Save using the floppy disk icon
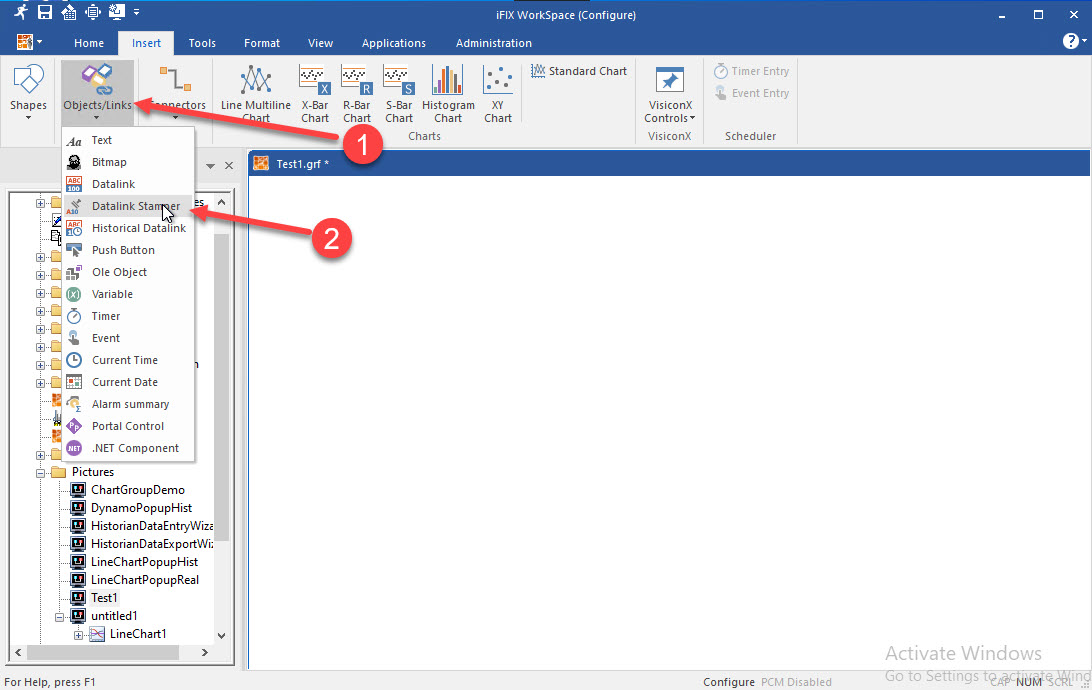 (x=45, y=12)
